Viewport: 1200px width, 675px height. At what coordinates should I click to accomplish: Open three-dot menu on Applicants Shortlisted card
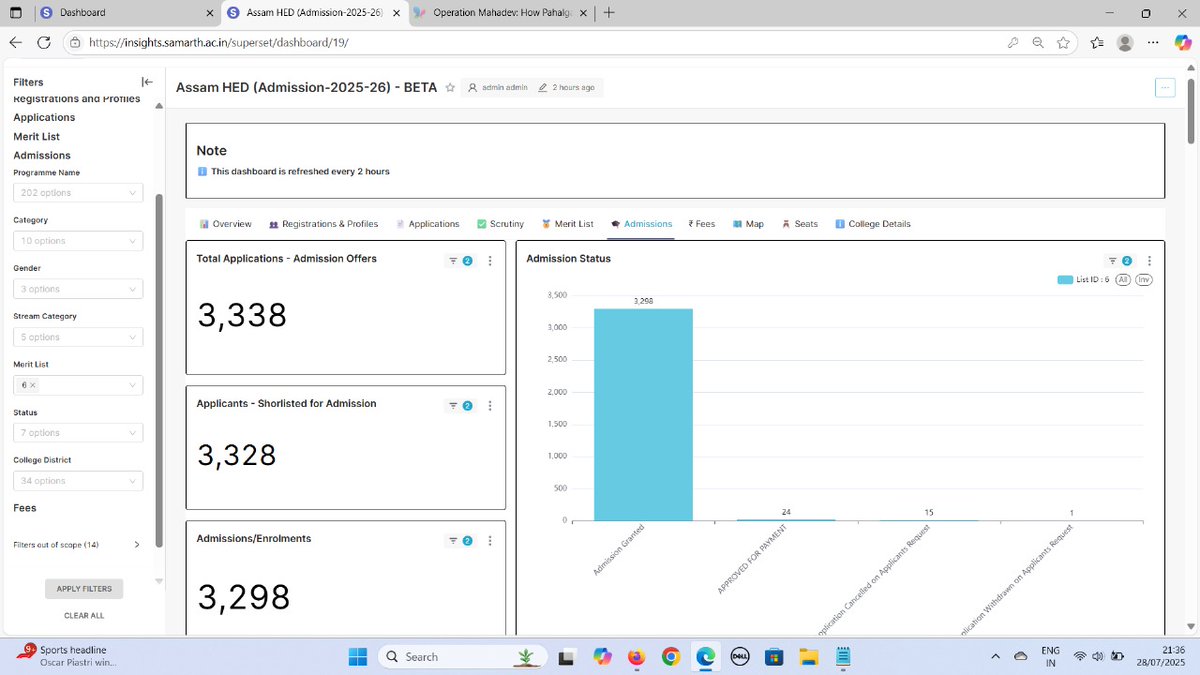point(490,406)
